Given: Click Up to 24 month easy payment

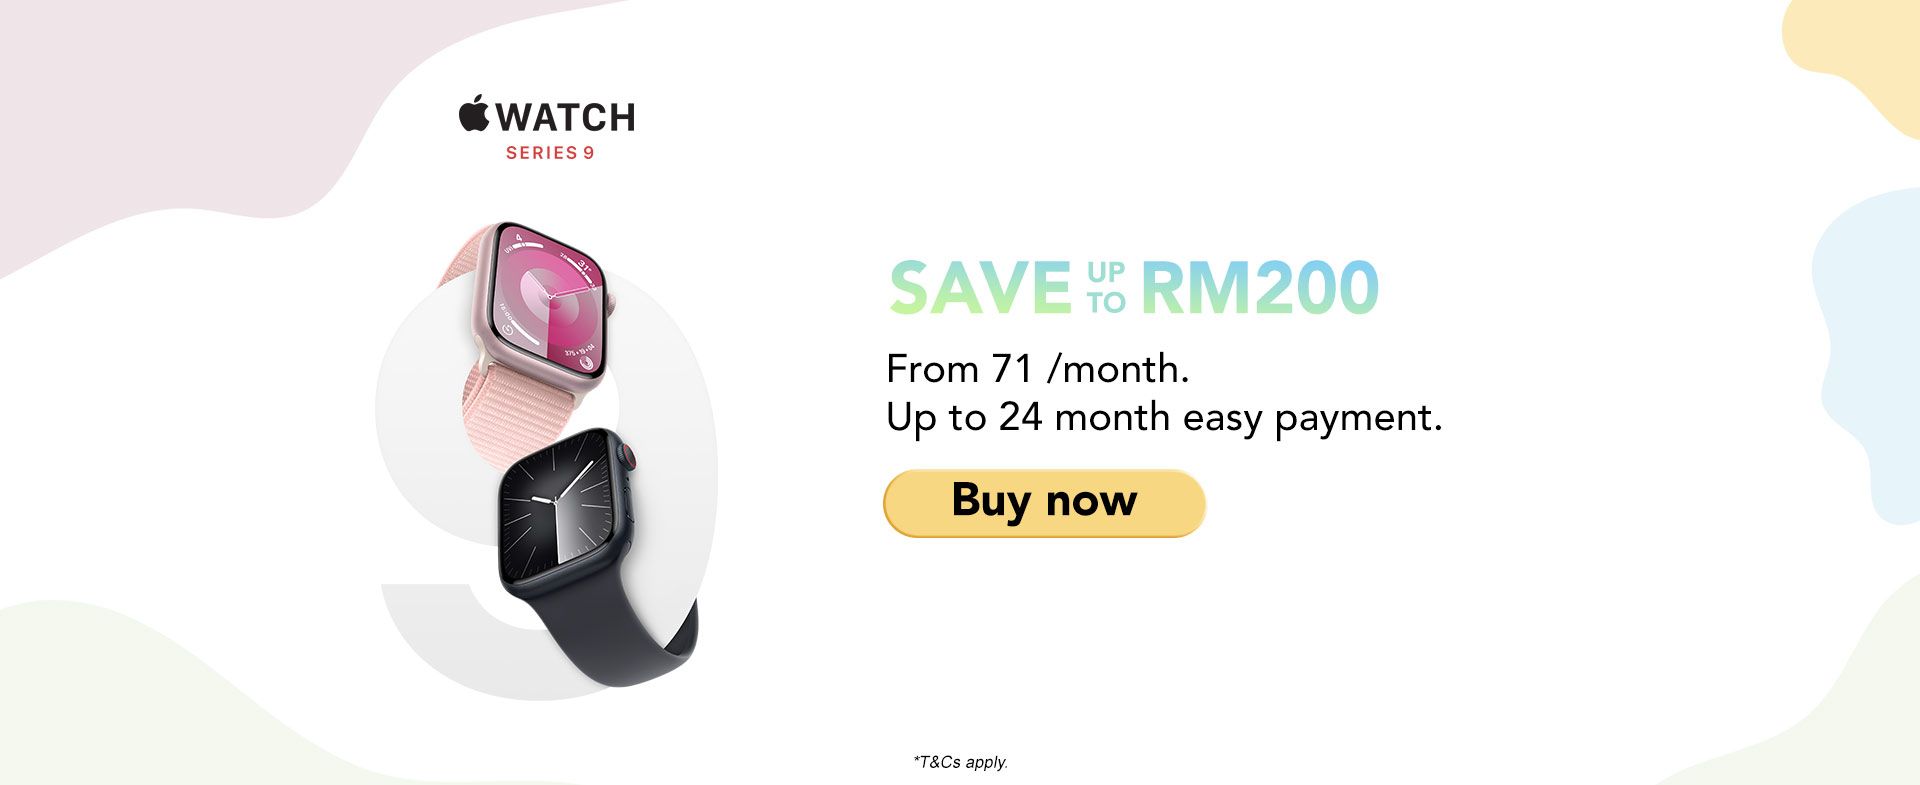Looking at the screenshot, I should click(1164, 418).
